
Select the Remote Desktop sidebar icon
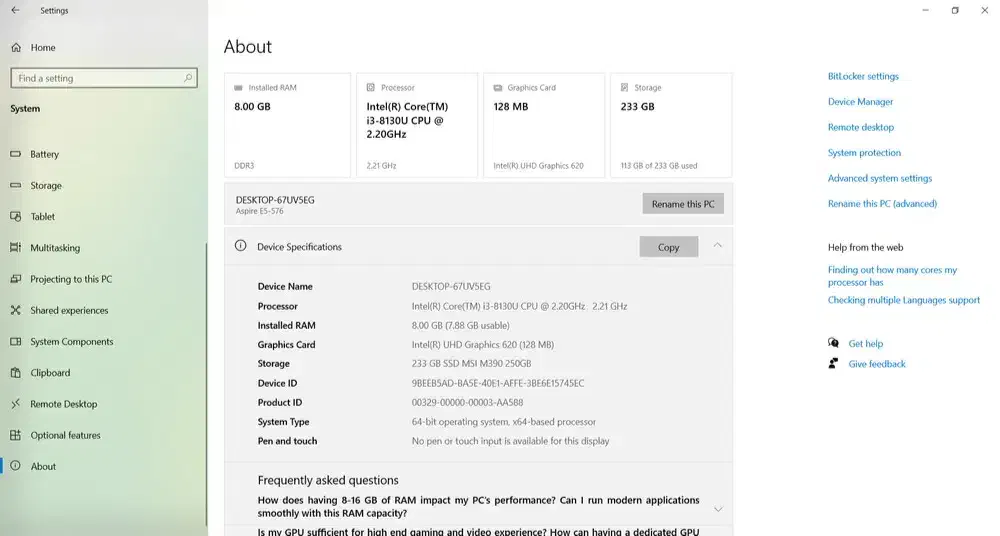click(x=15, y=404)
